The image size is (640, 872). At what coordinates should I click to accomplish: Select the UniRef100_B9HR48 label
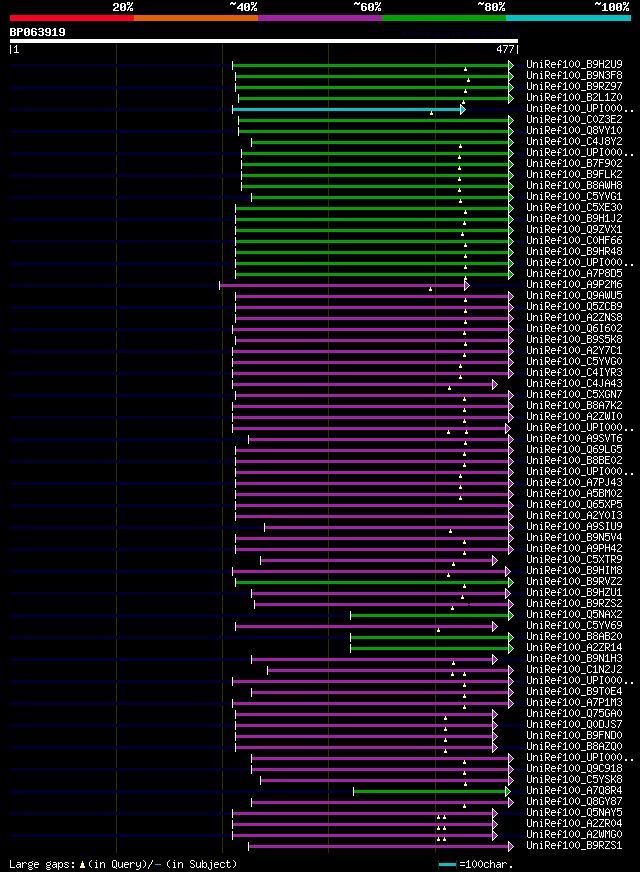pos(574,251)
